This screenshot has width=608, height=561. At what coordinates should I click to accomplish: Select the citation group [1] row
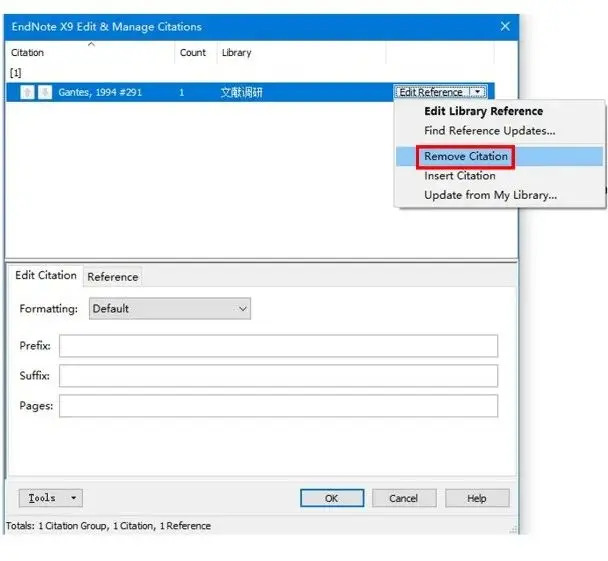tap(16, 73)
